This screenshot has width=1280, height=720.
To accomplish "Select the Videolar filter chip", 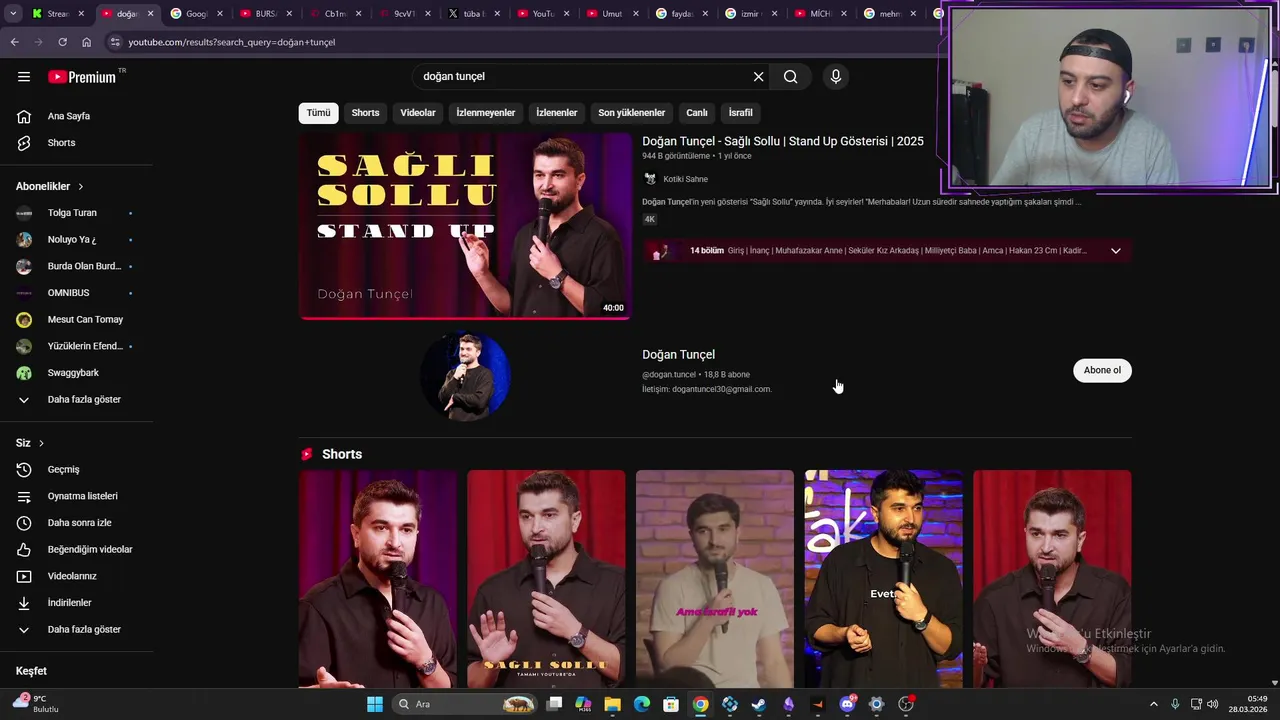I will point(418,113).
